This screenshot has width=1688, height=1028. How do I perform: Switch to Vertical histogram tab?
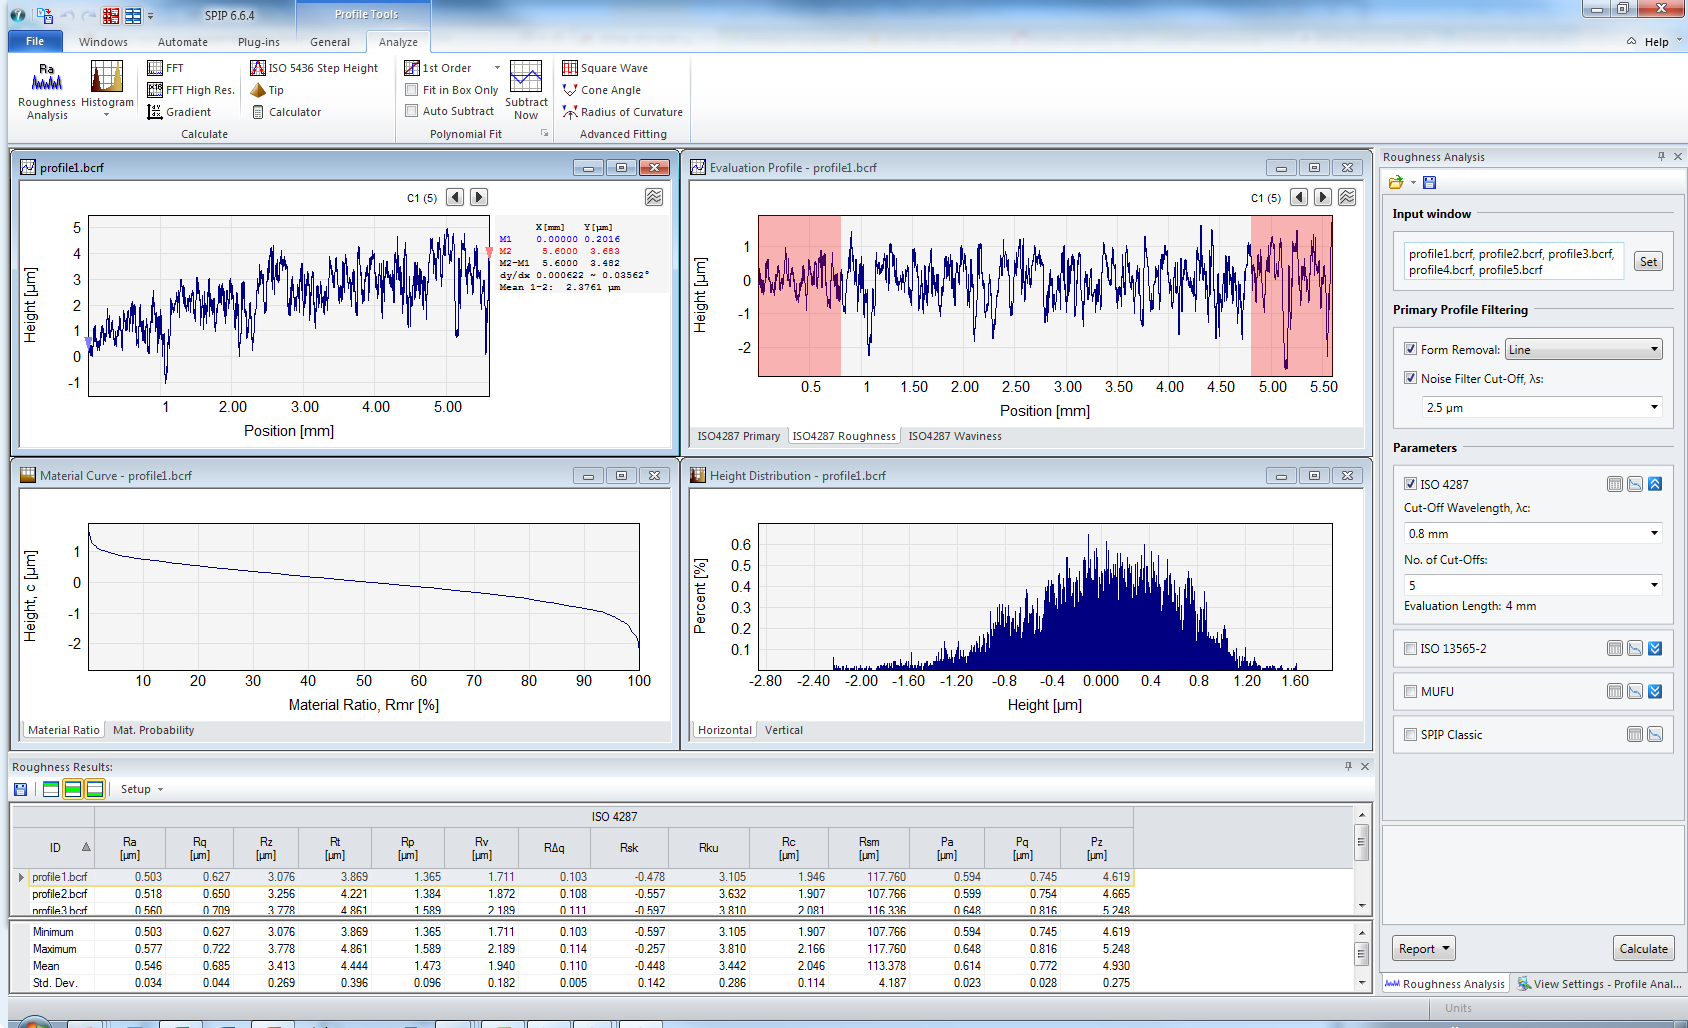(x=784, y=730)
